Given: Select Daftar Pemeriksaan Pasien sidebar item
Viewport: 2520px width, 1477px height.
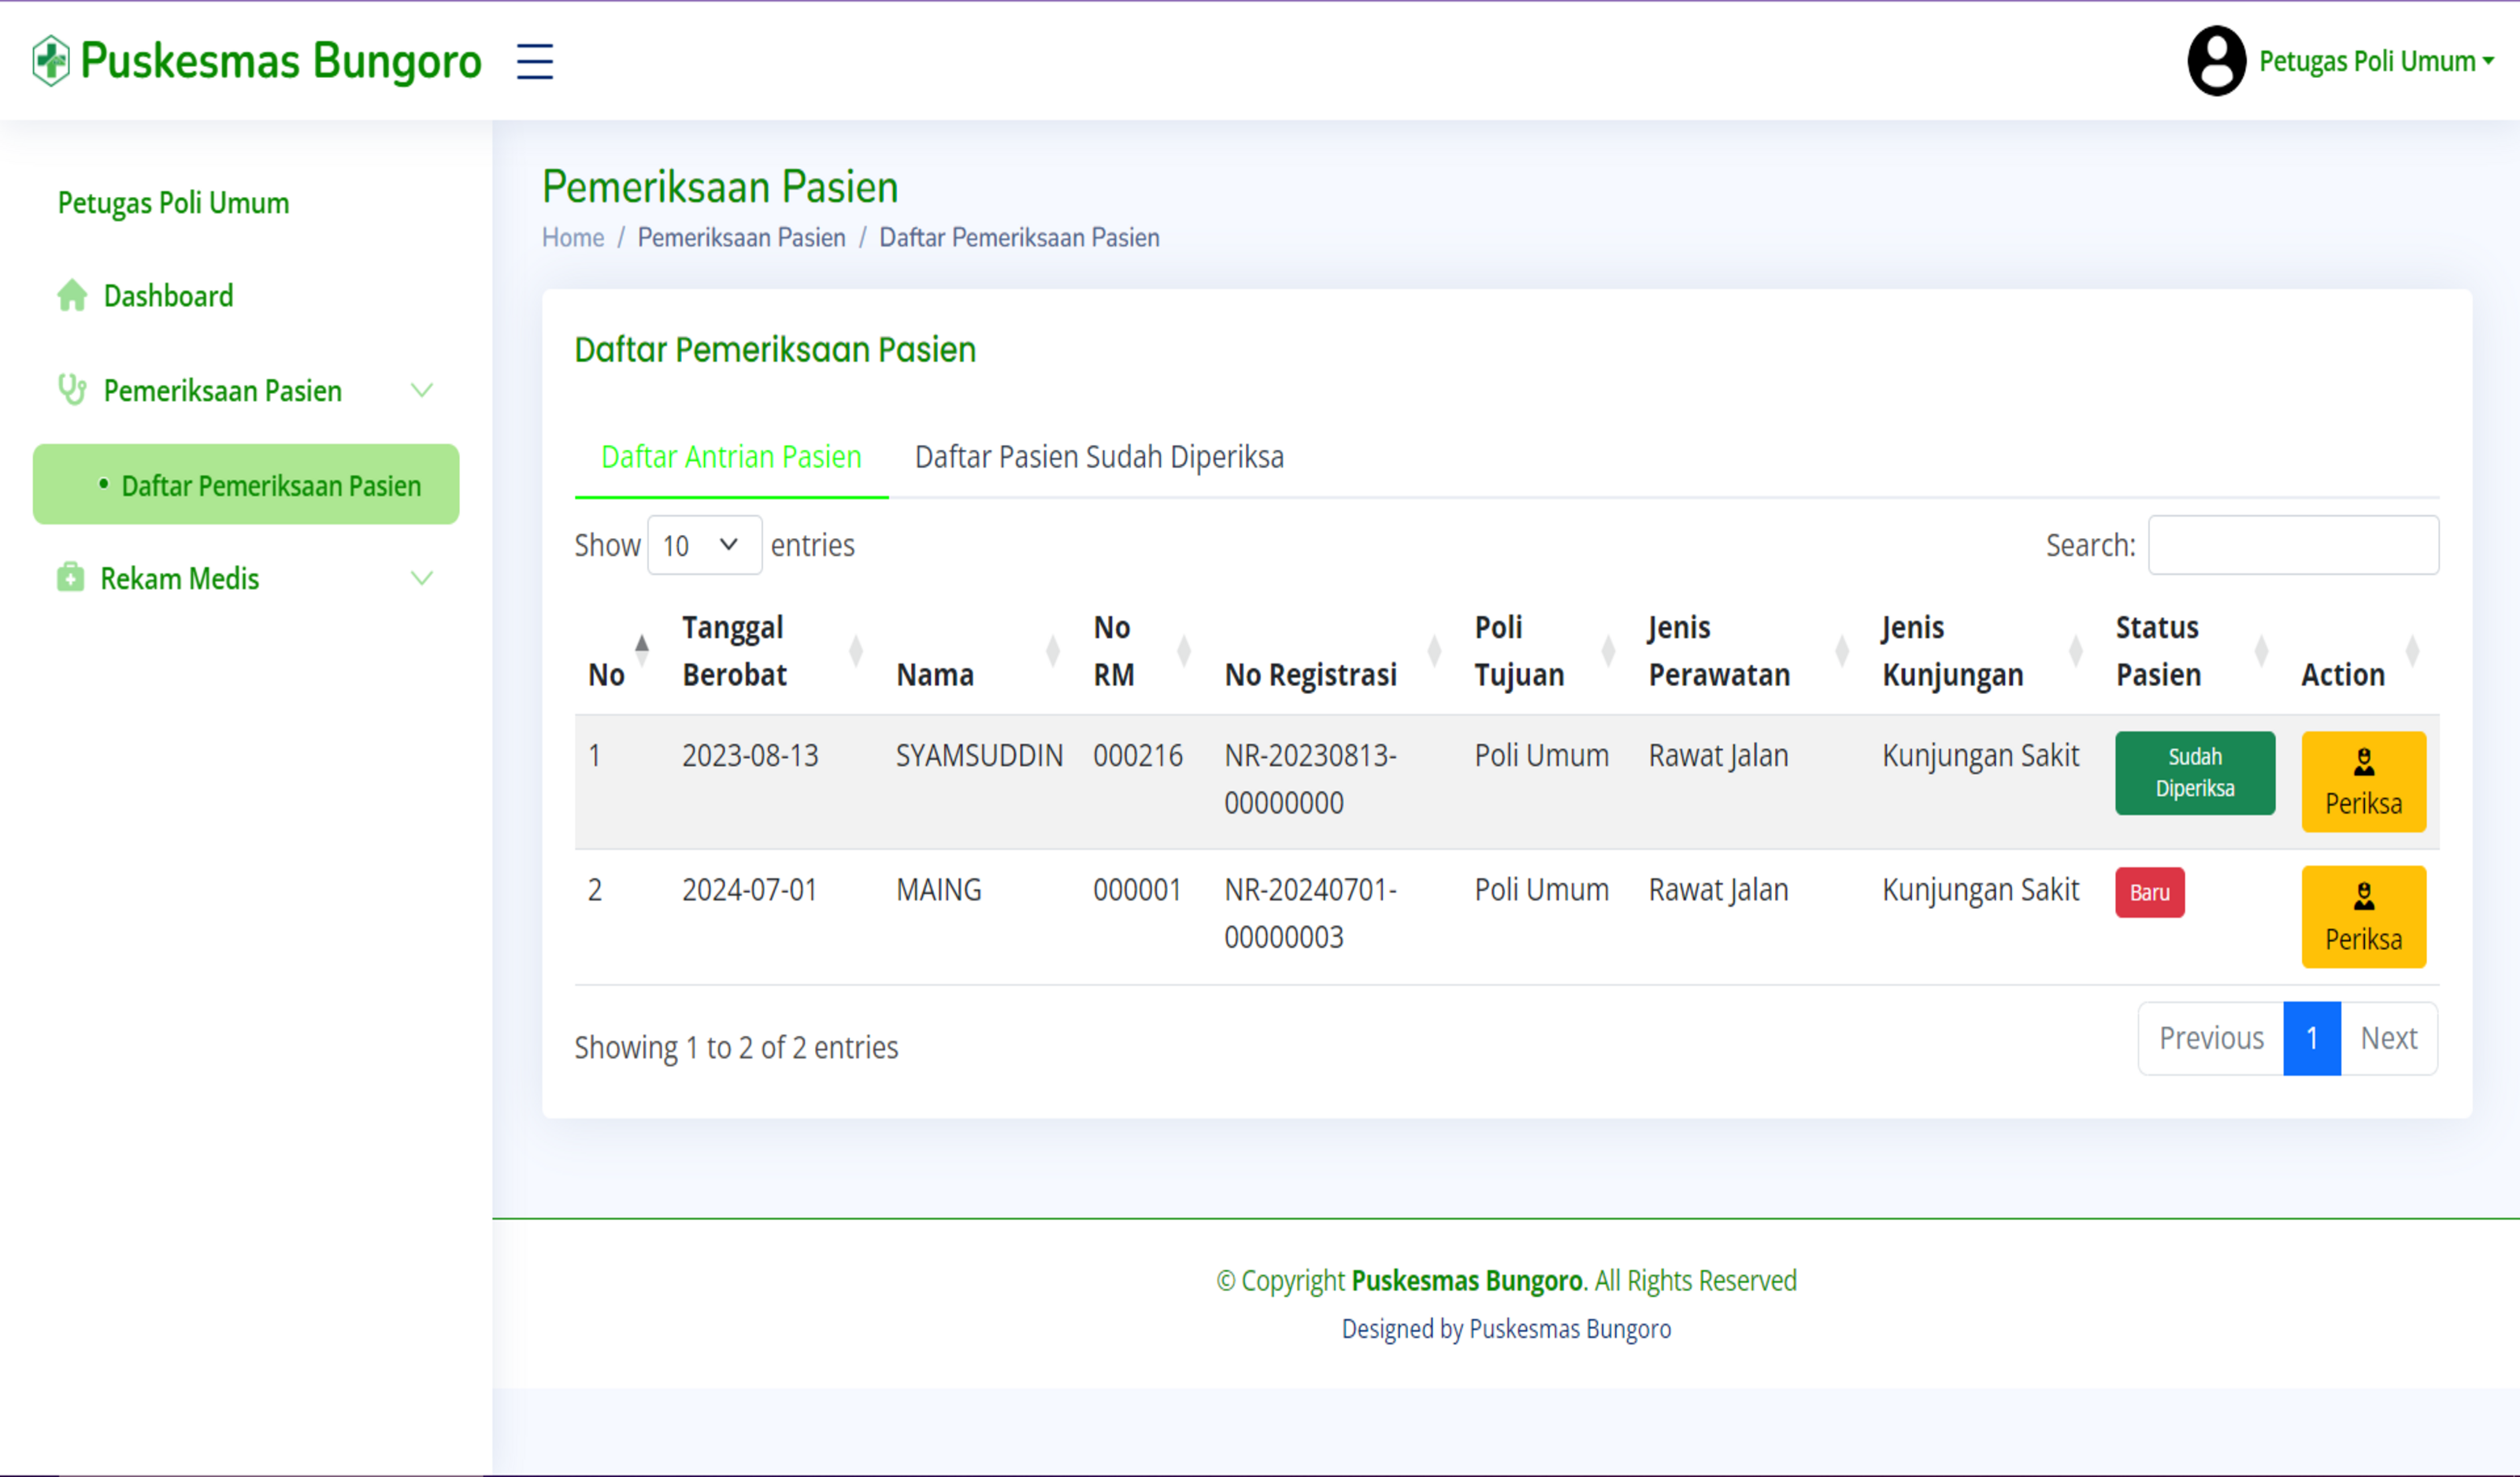Looking at the screenshot, I should tap(270, 486).
